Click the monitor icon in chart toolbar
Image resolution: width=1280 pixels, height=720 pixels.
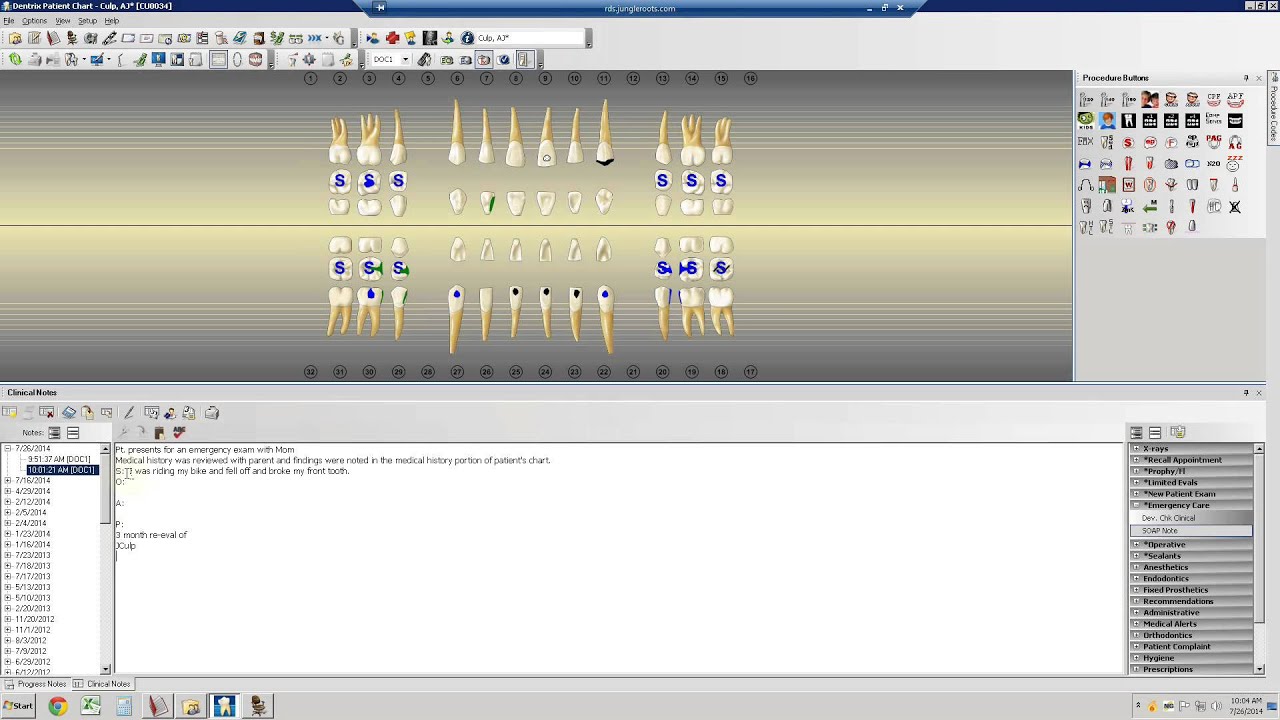[158, 60]
